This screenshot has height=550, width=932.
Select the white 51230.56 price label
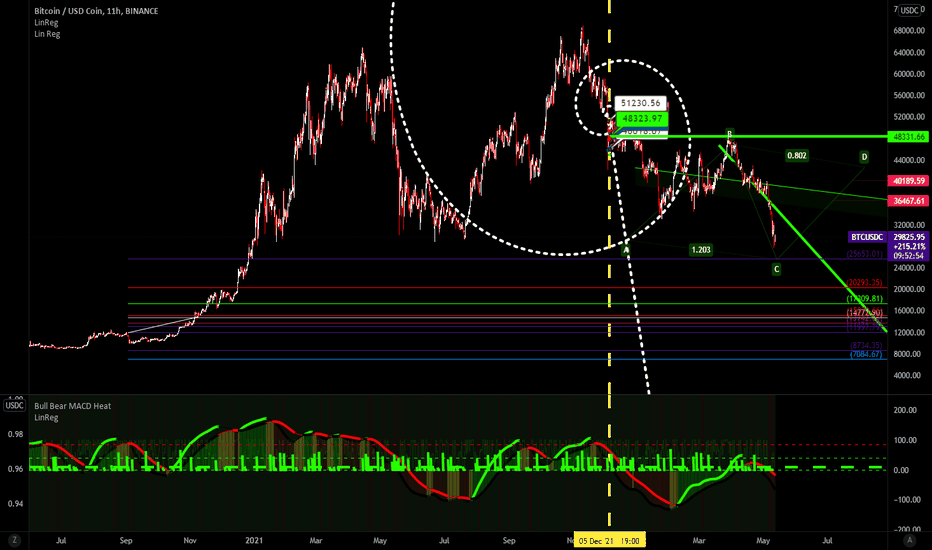[641, 103]
